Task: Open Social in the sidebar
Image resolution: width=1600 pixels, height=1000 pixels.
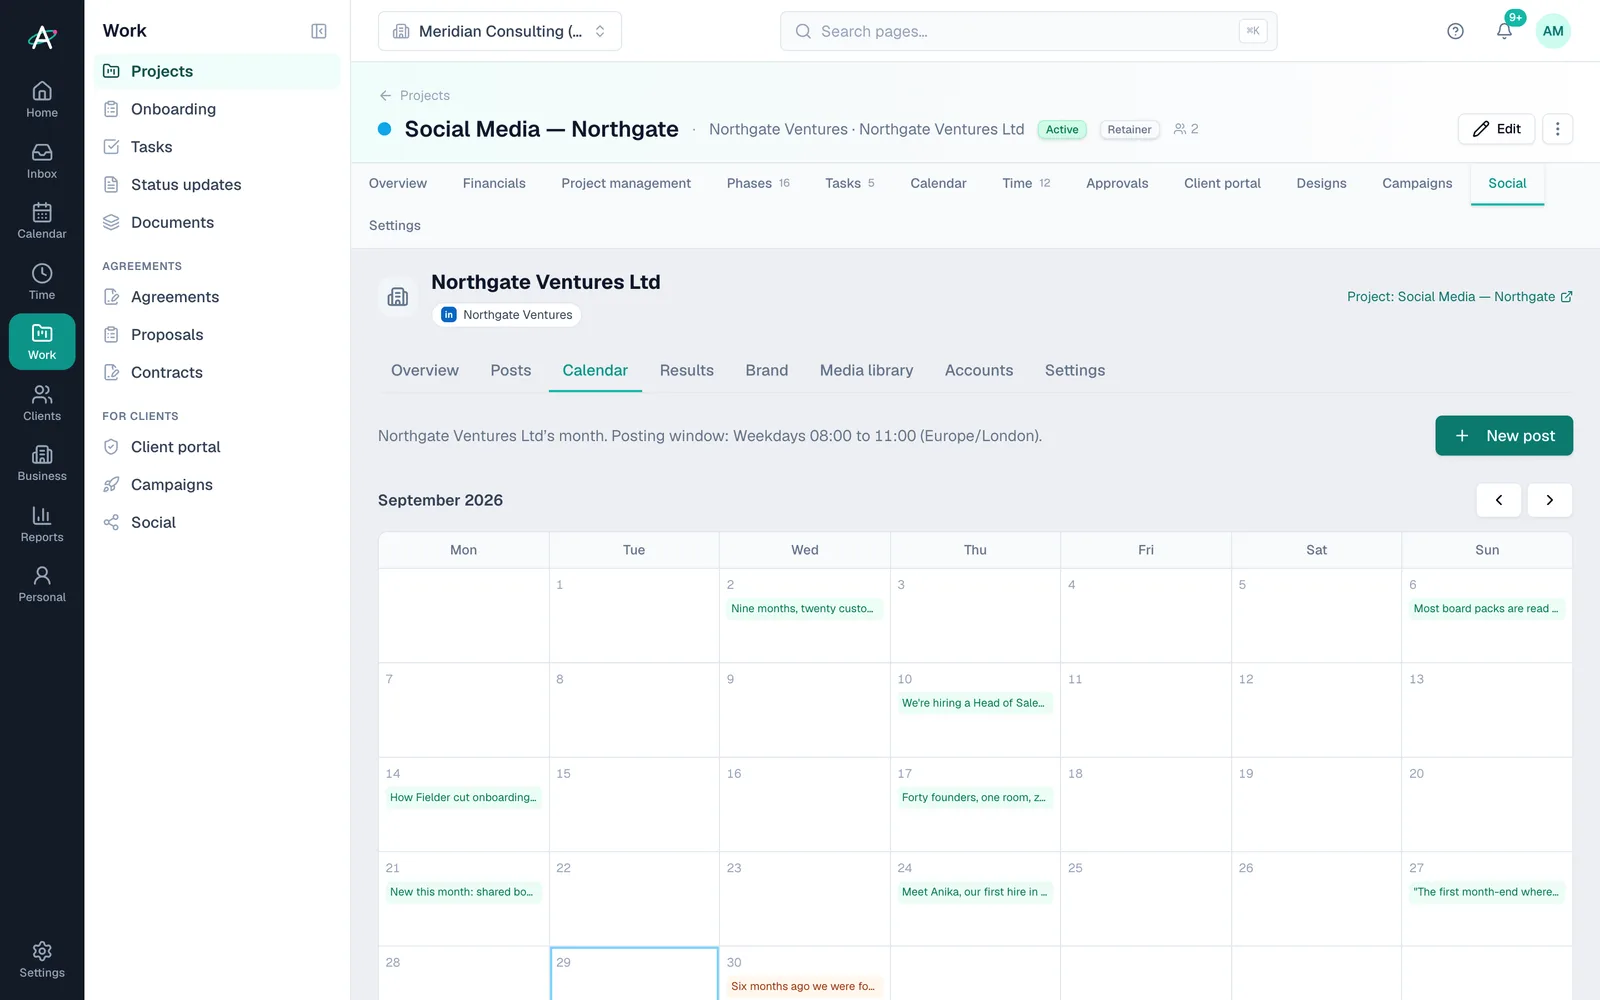Action: [x=217, y=523]
